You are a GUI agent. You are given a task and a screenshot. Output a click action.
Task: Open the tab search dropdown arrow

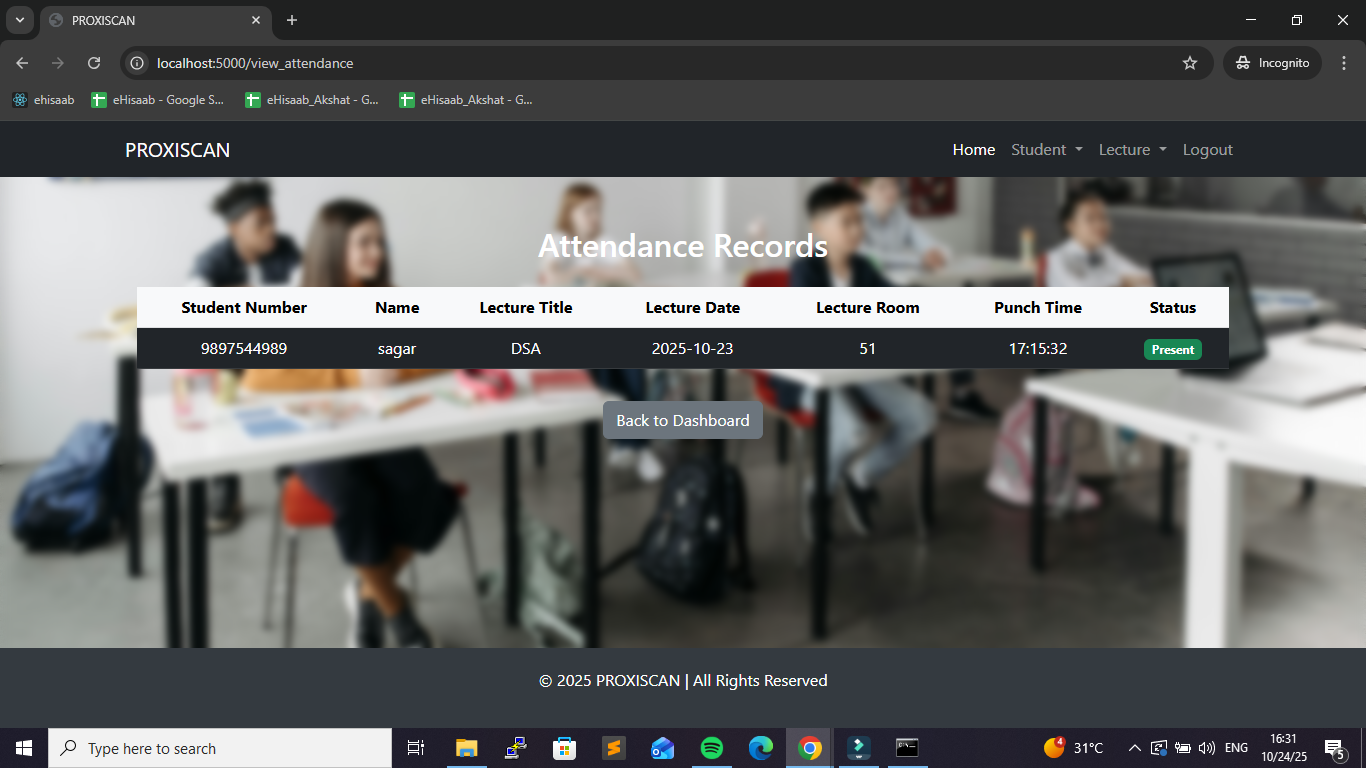pos(19,20)
